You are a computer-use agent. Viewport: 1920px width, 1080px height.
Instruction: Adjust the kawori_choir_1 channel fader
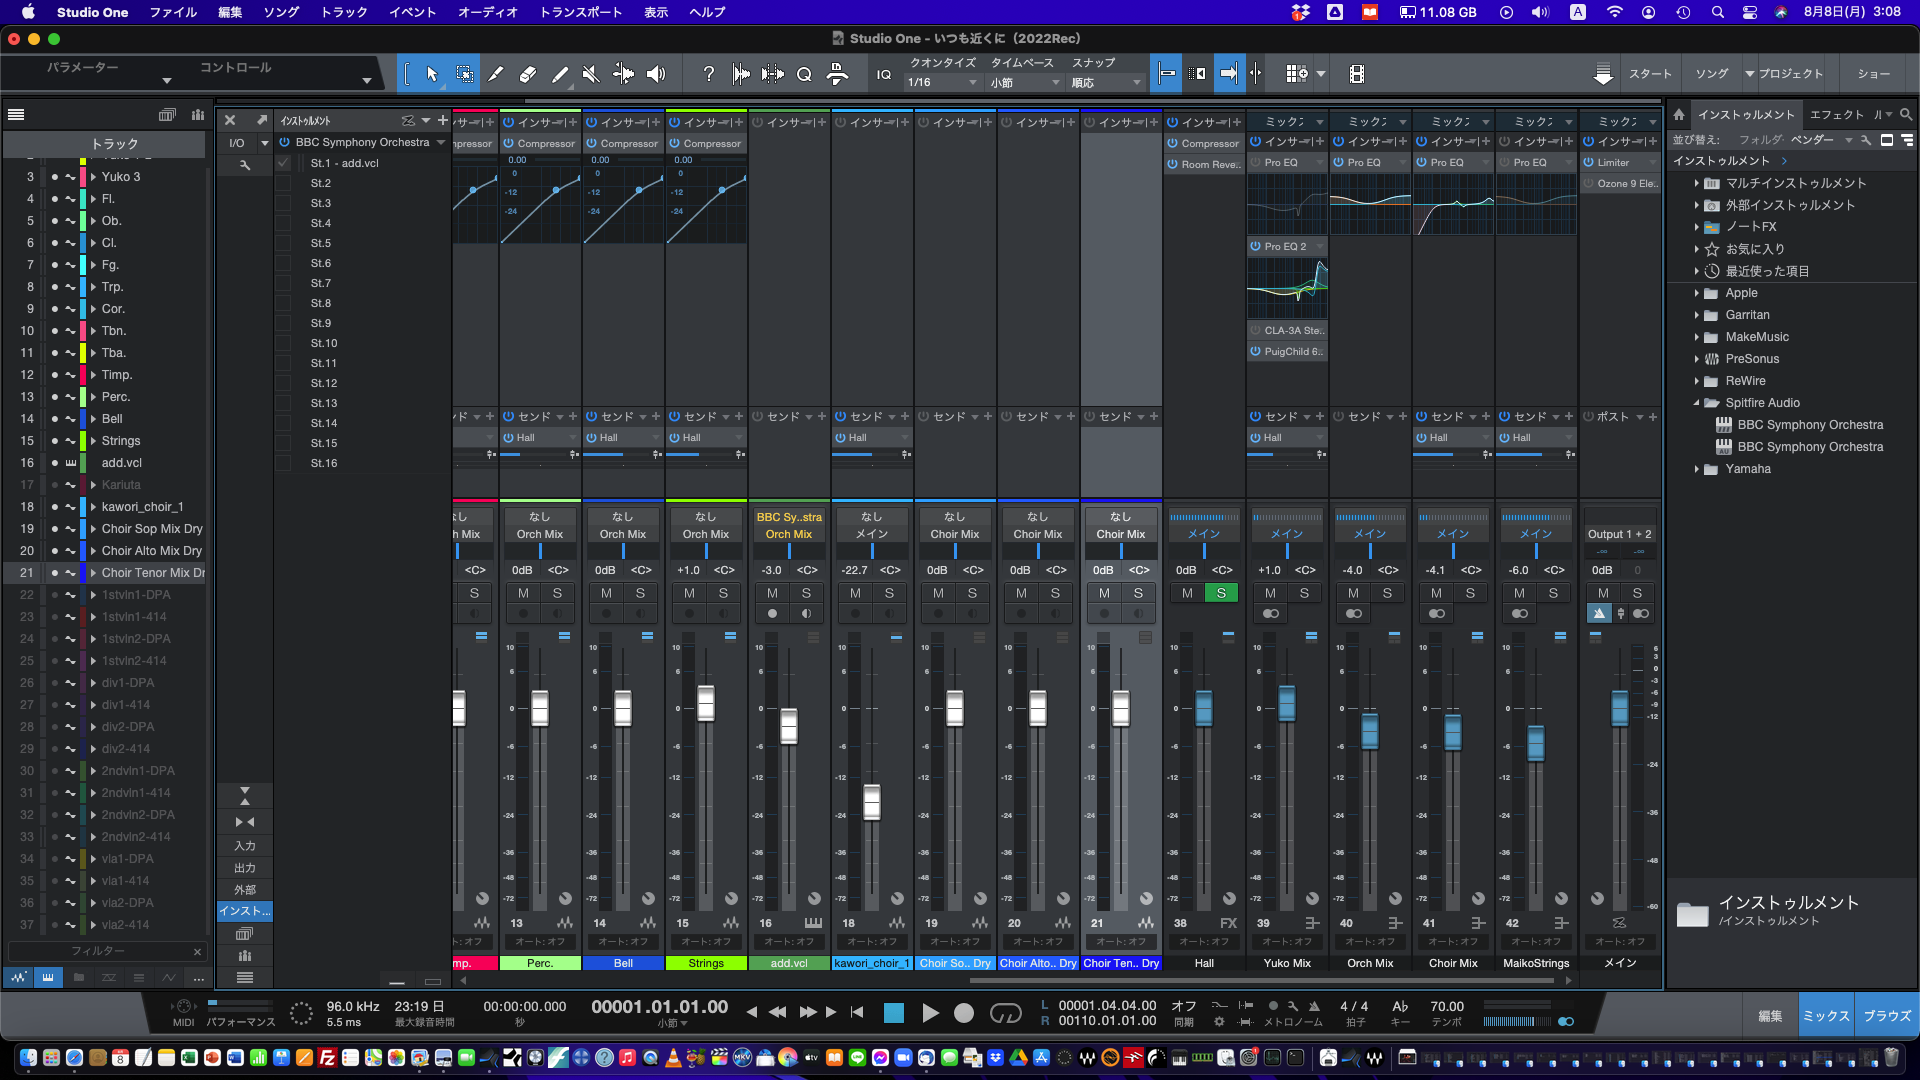click(872, 802)
